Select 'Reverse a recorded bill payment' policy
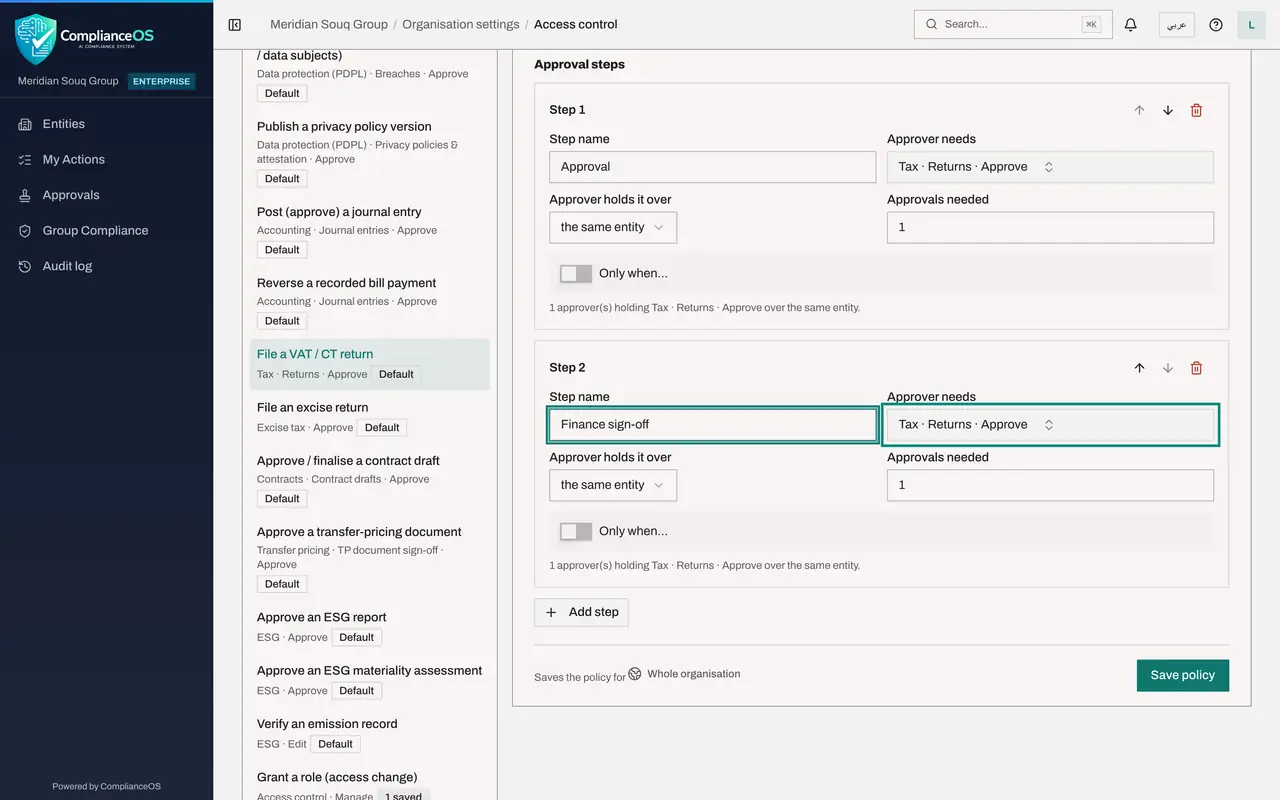Viewport: 1280px width, 800px height. [369, 302]
